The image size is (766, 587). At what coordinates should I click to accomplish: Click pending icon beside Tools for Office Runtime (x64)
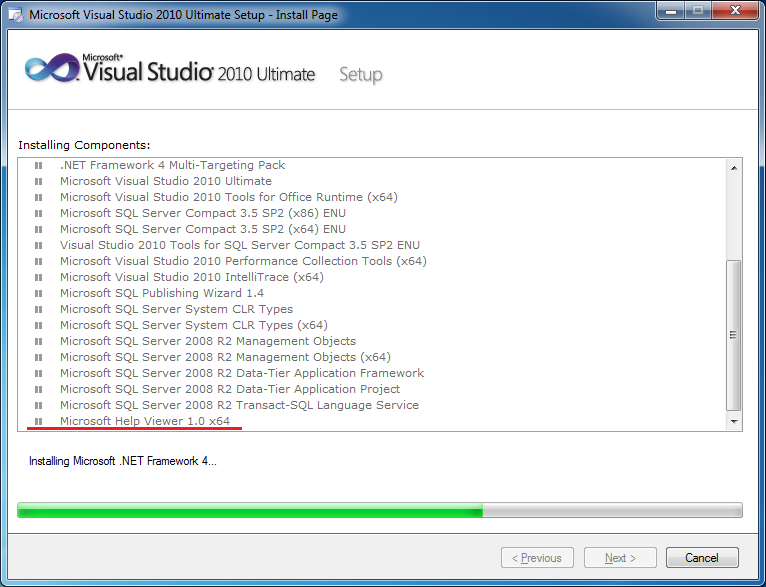39,197
